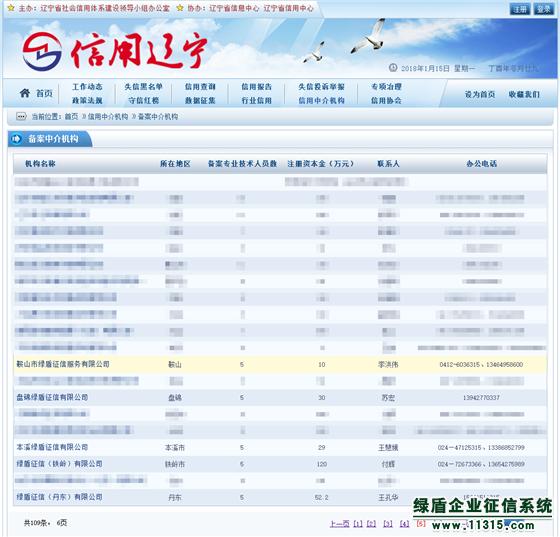
Task: Click 设为首页 link
Action: coord(480,94)
